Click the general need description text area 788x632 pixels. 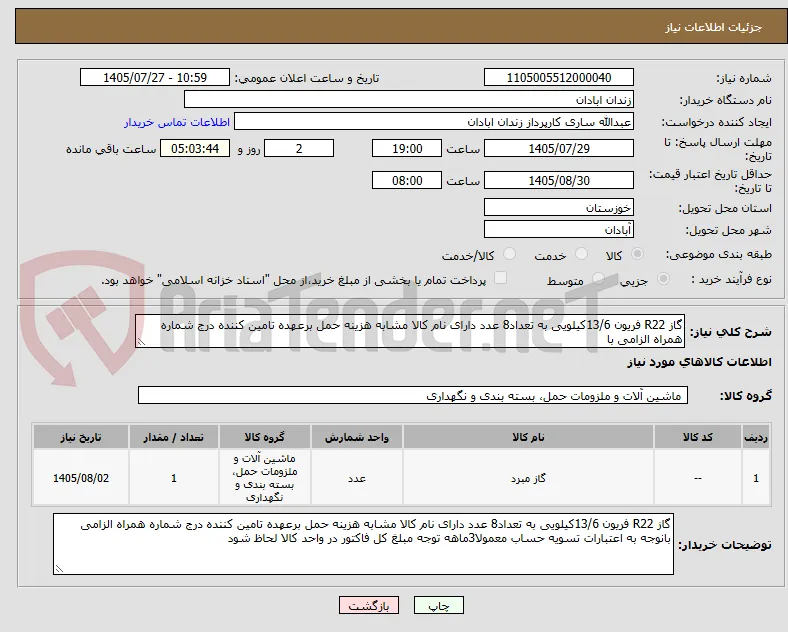coord(410,332)
